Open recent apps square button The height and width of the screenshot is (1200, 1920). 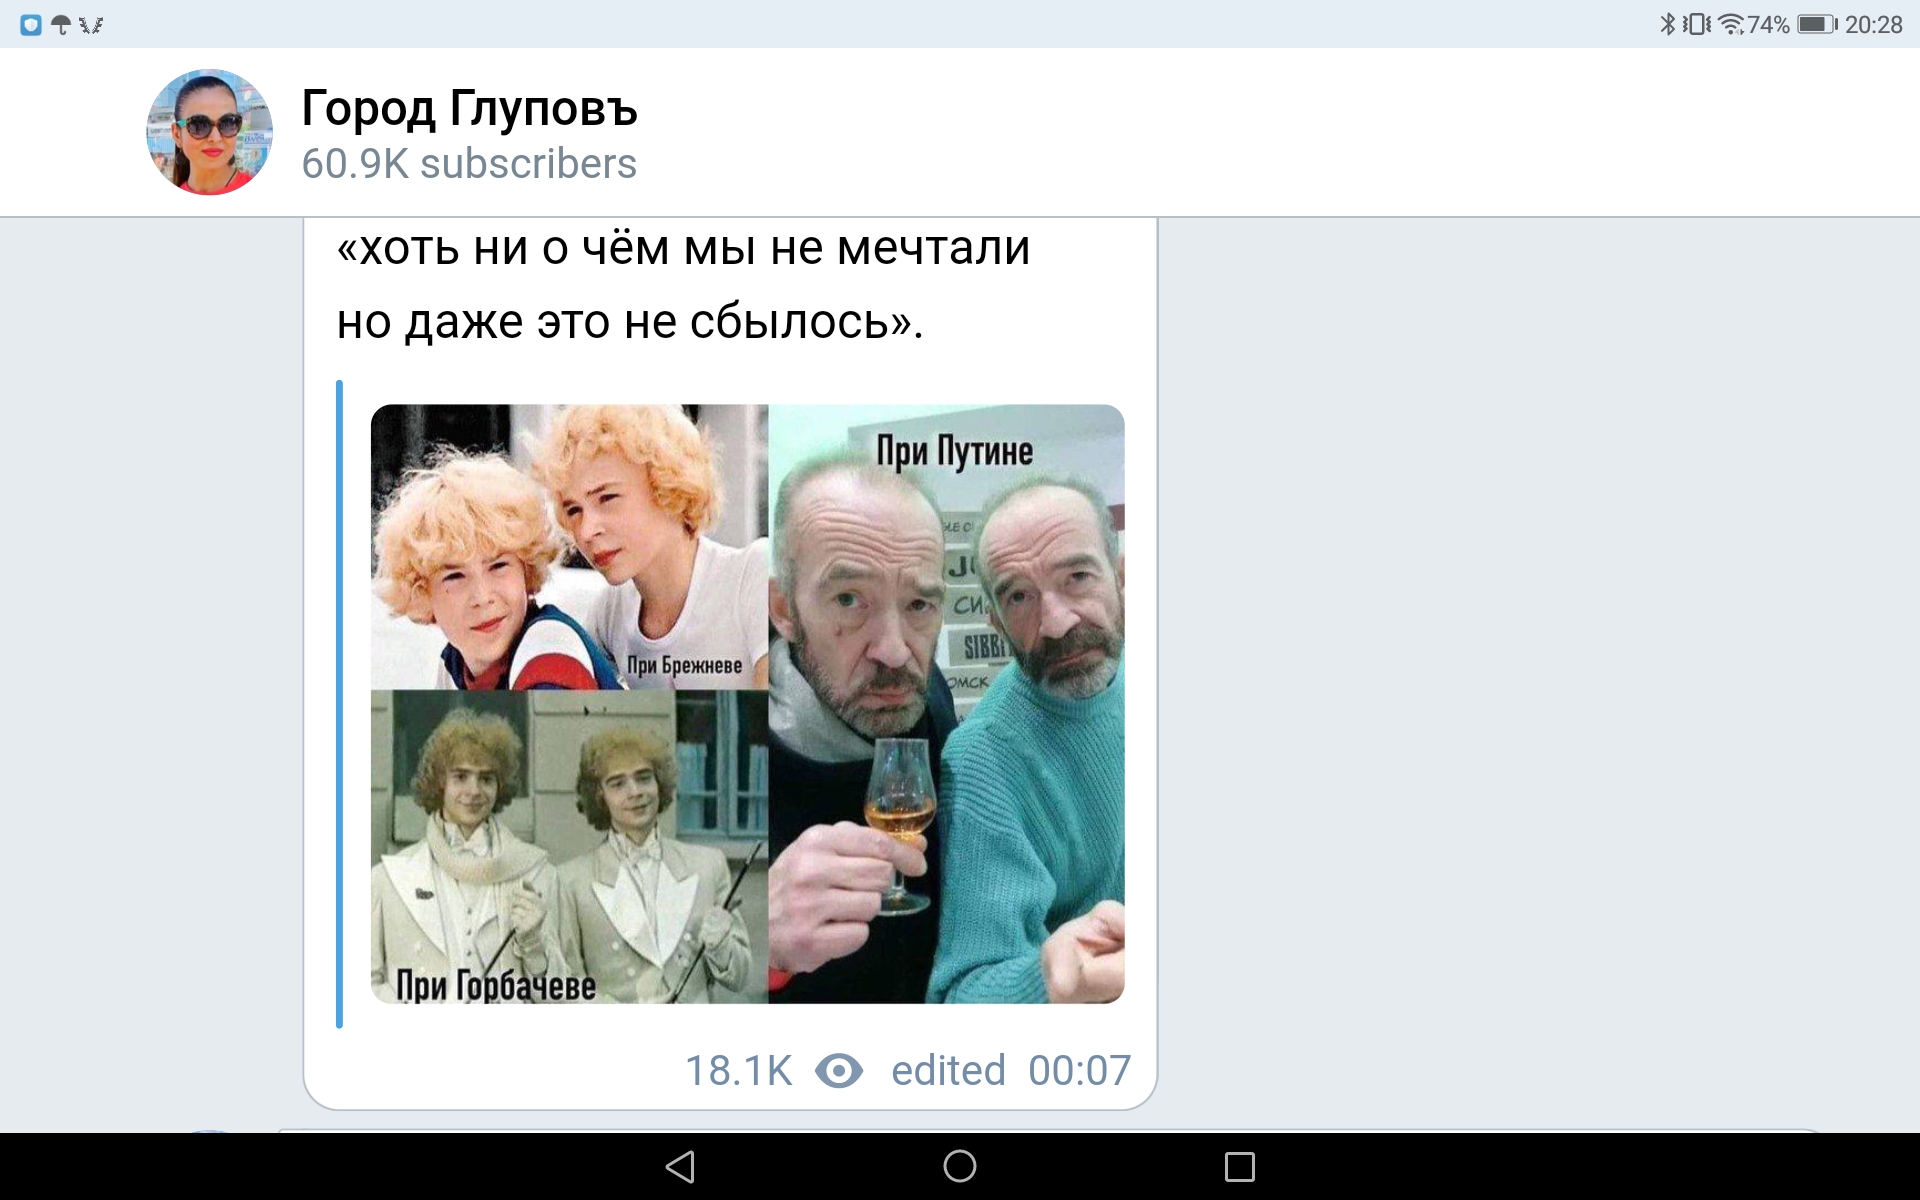pyautogui.click(x=1240, y=1166)
